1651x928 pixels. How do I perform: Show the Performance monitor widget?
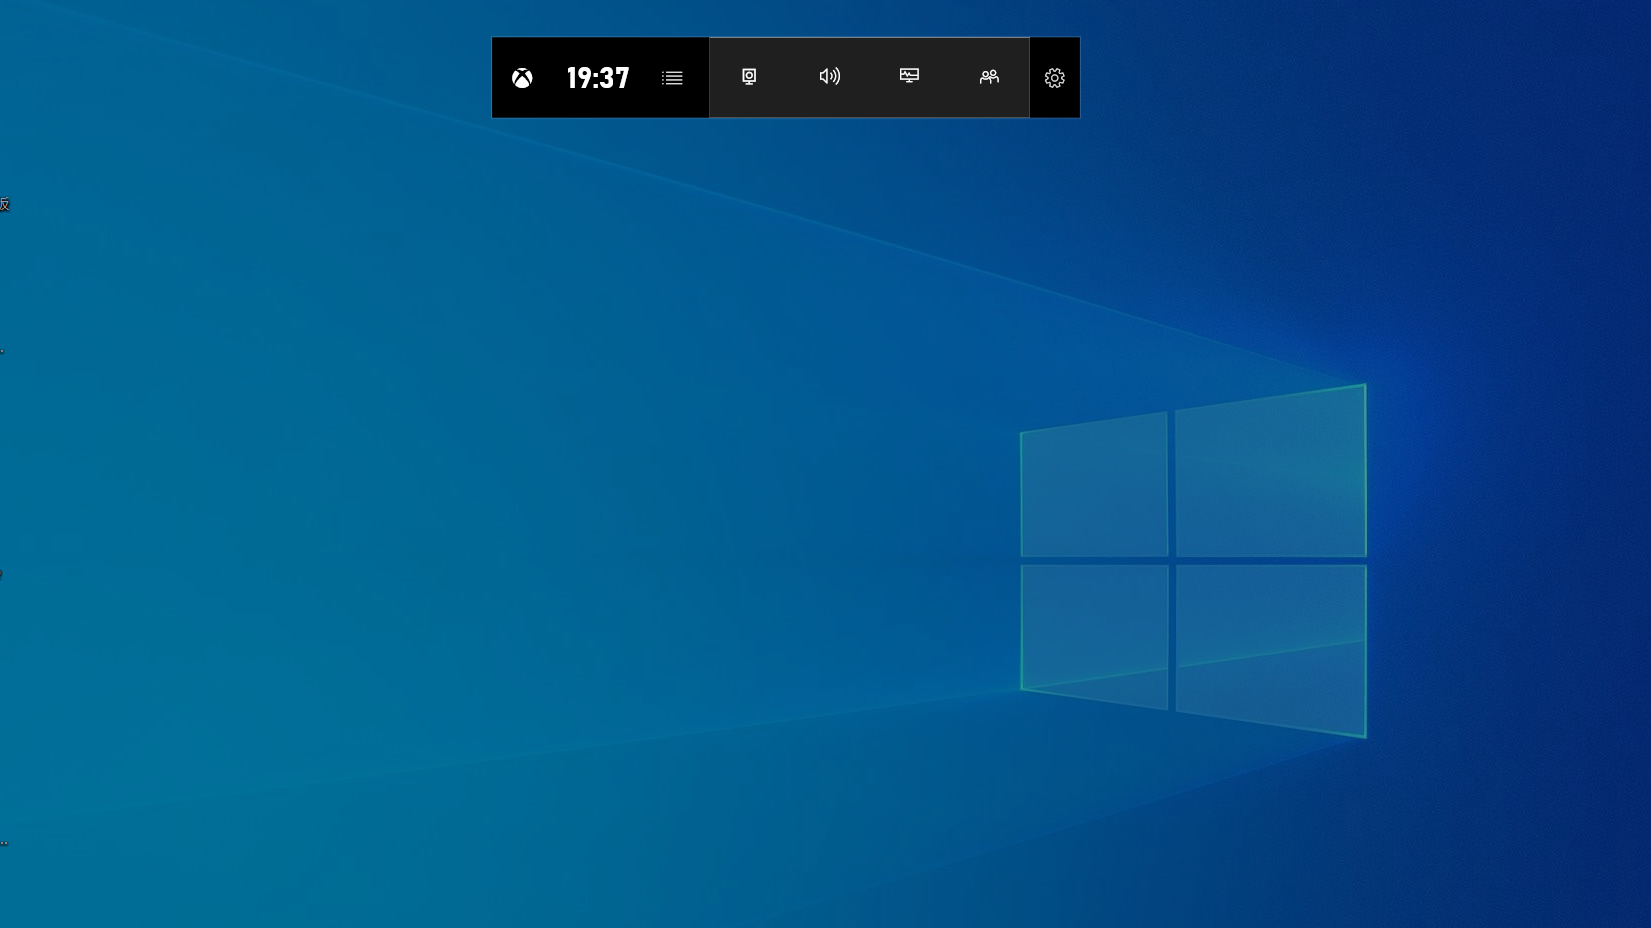click(909, 76)
